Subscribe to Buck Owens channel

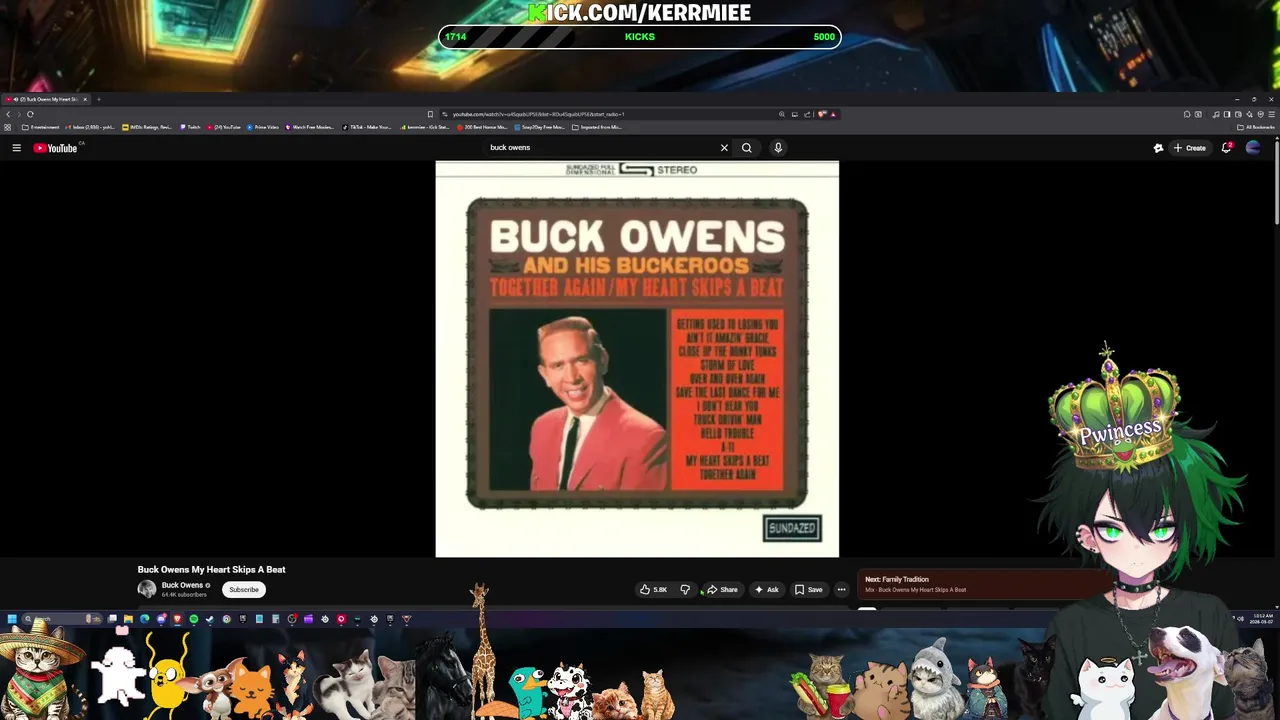[x=244, y=590]
